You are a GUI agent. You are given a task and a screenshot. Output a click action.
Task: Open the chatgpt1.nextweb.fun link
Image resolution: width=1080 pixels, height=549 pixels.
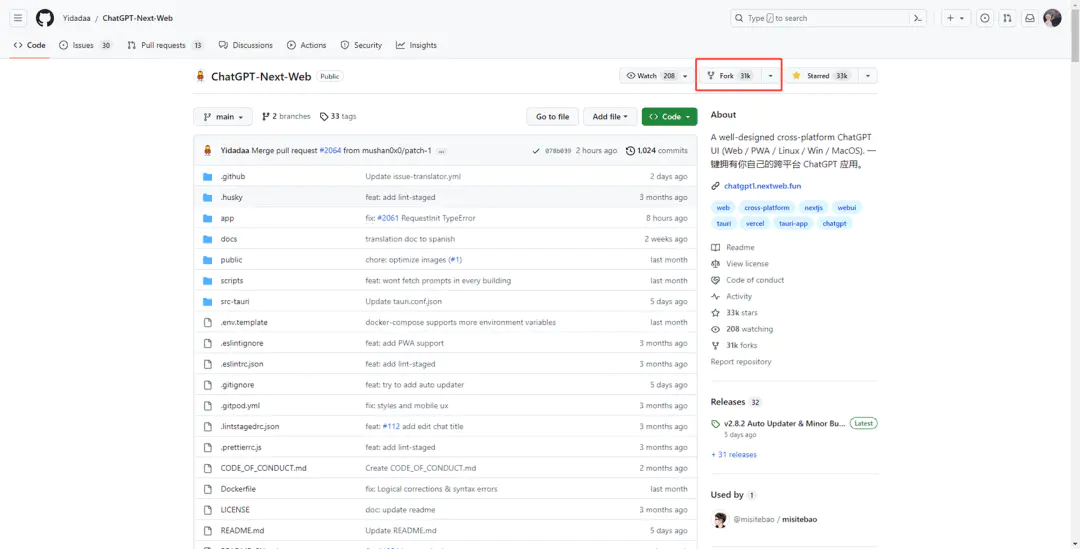tap(762, 186)
